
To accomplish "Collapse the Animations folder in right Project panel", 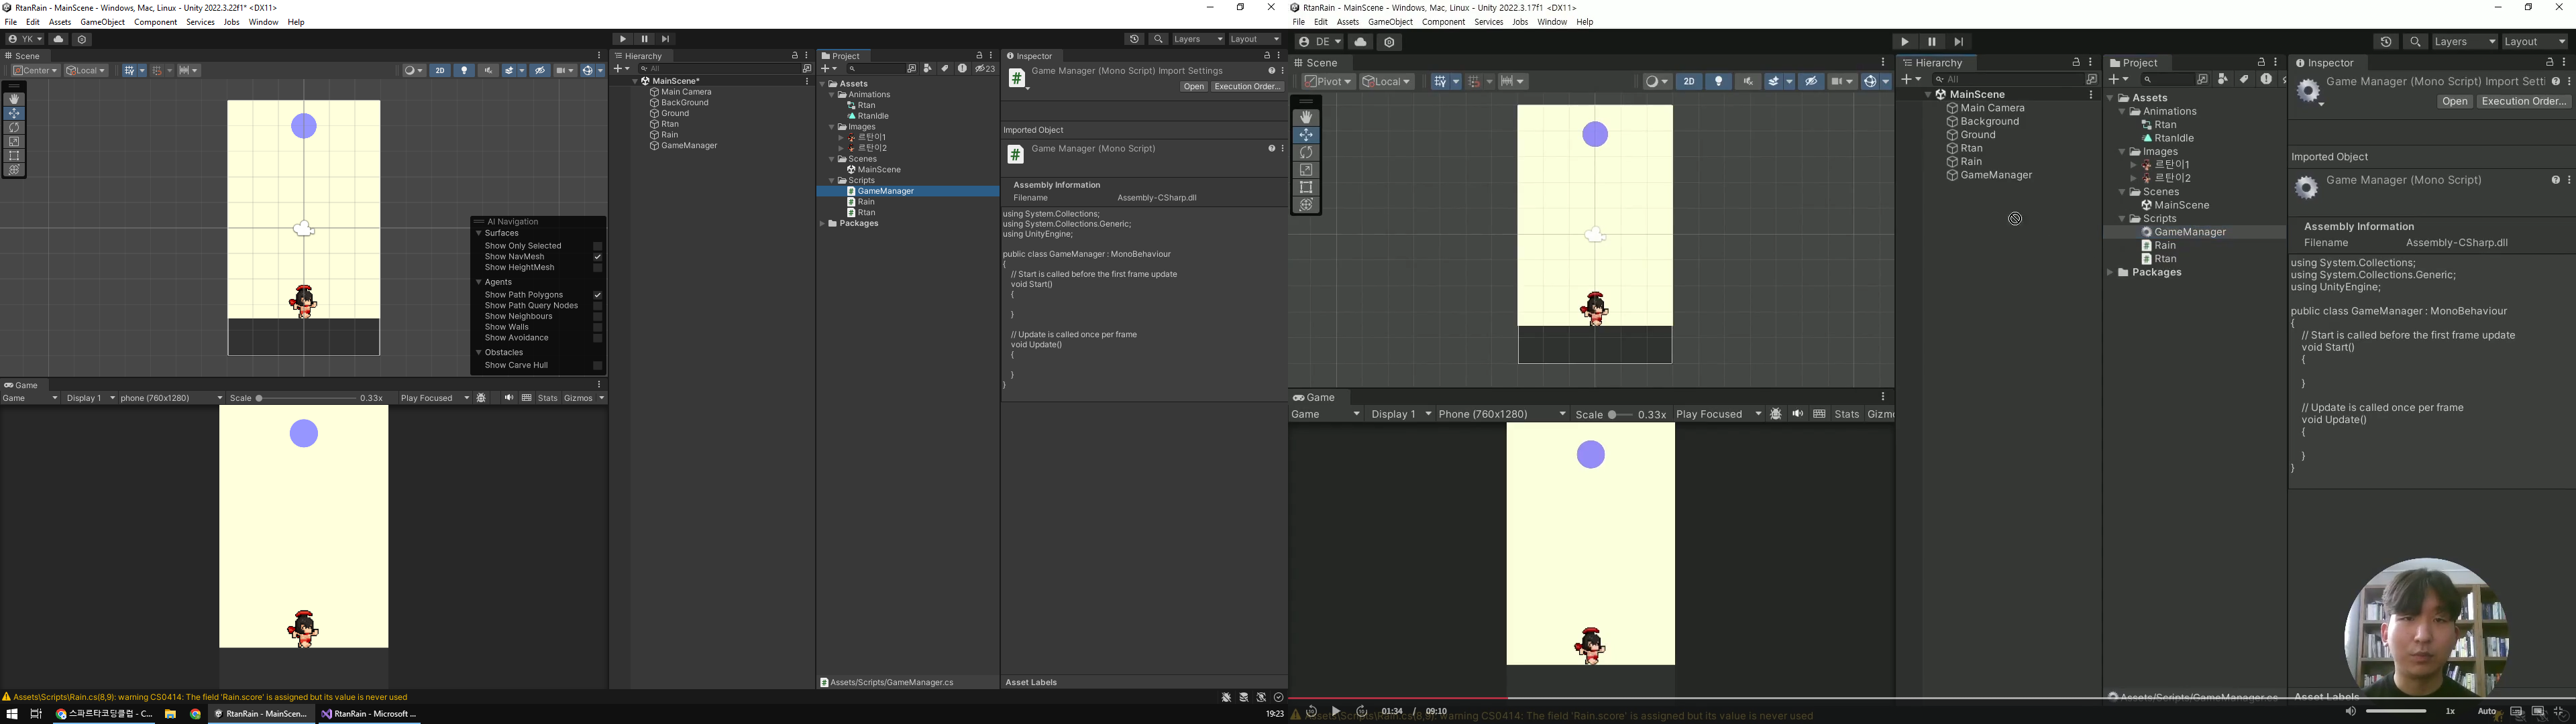I will coord(2122,112).
